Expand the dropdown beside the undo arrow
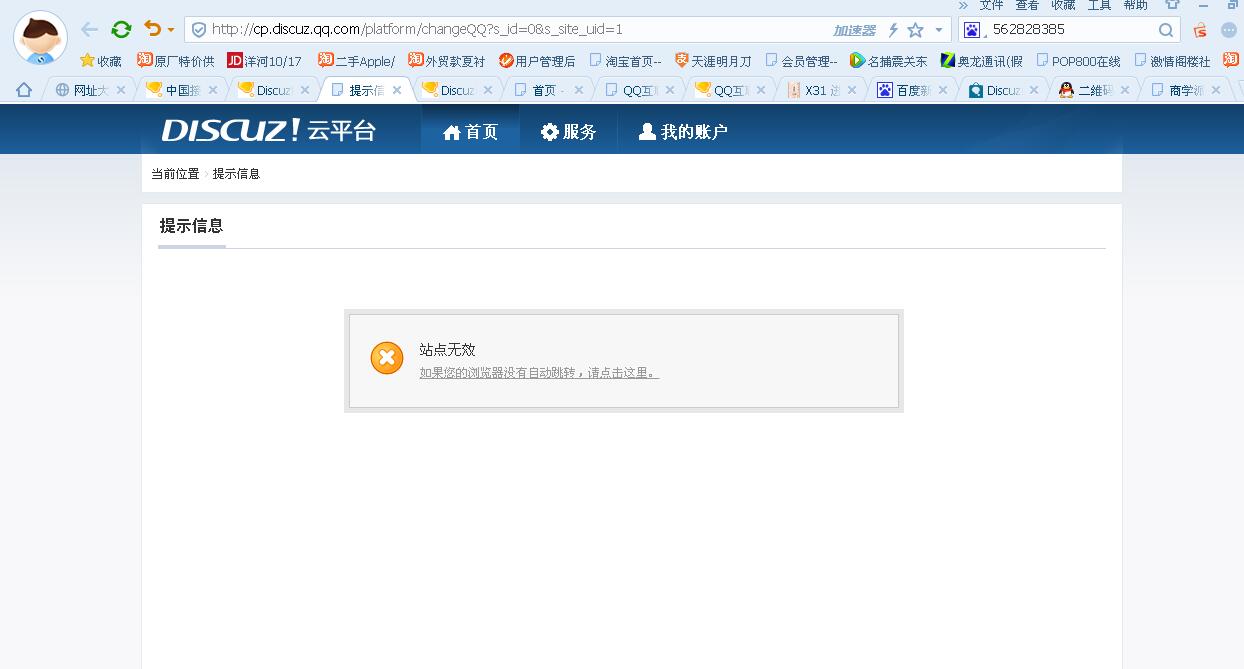Viewport: 1244px width, 669px height. coord(171,30)
